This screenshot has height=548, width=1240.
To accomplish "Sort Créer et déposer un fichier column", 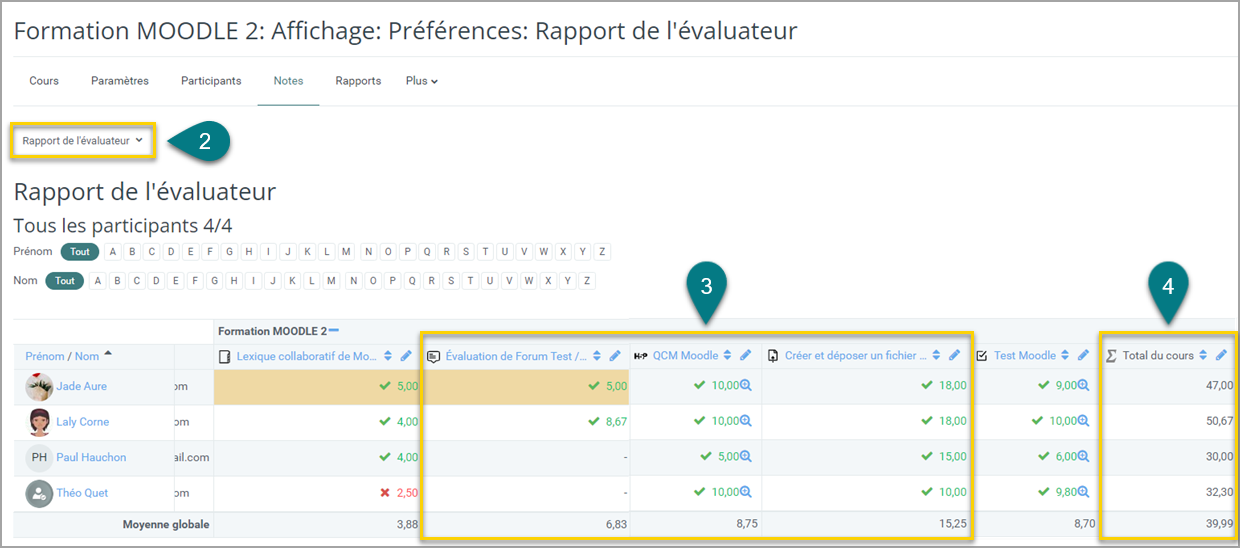I will [x=936, y=356].
